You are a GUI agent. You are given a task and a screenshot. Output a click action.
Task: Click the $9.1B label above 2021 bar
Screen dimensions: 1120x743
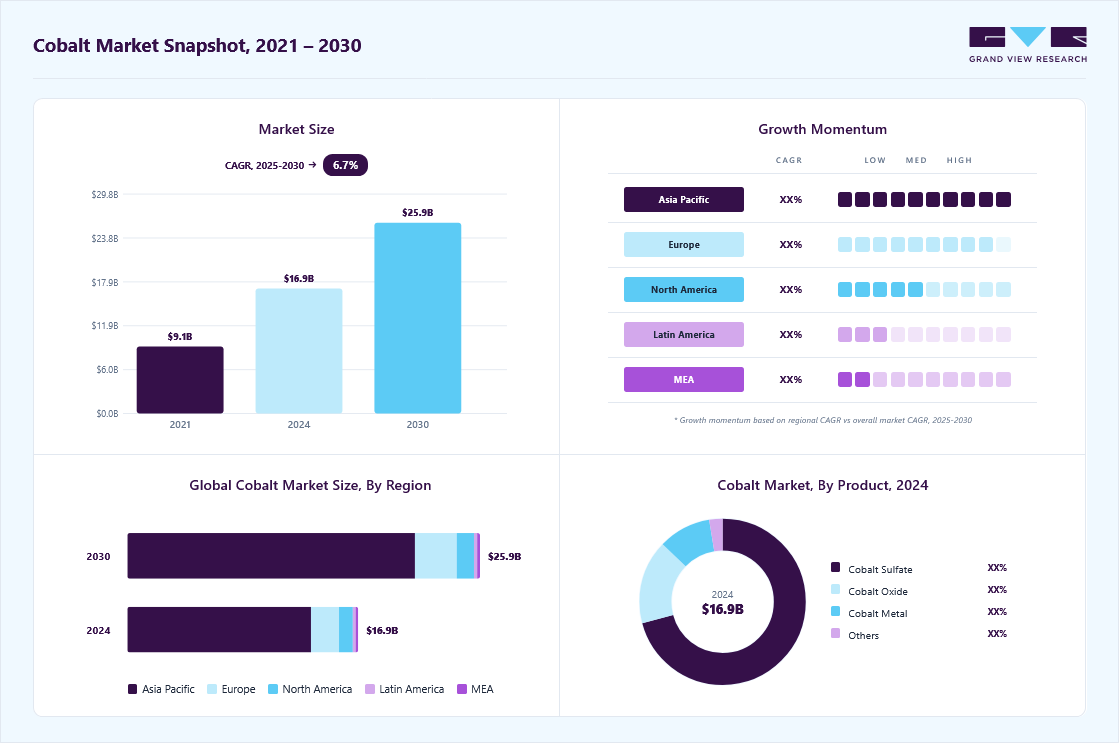(180, 336)
